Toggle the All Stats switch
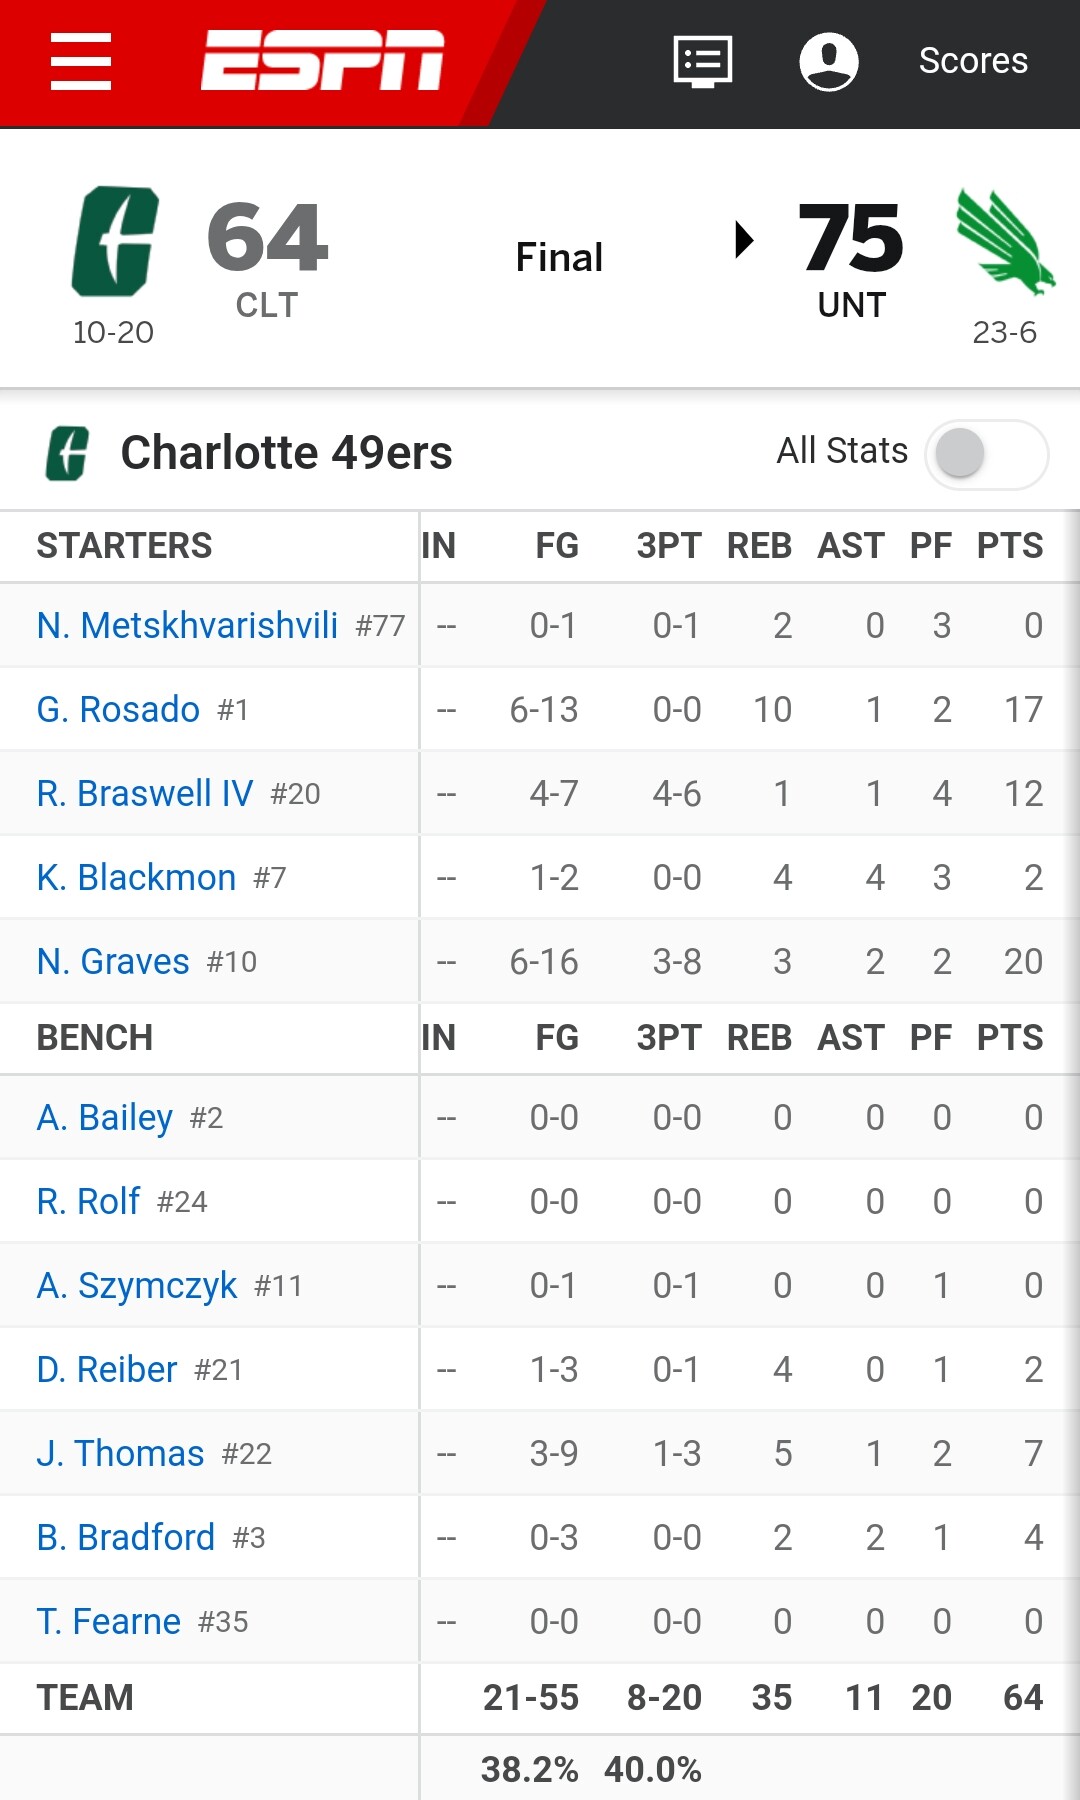This screenshot has width=1080, height=1800. pos(986,454)
